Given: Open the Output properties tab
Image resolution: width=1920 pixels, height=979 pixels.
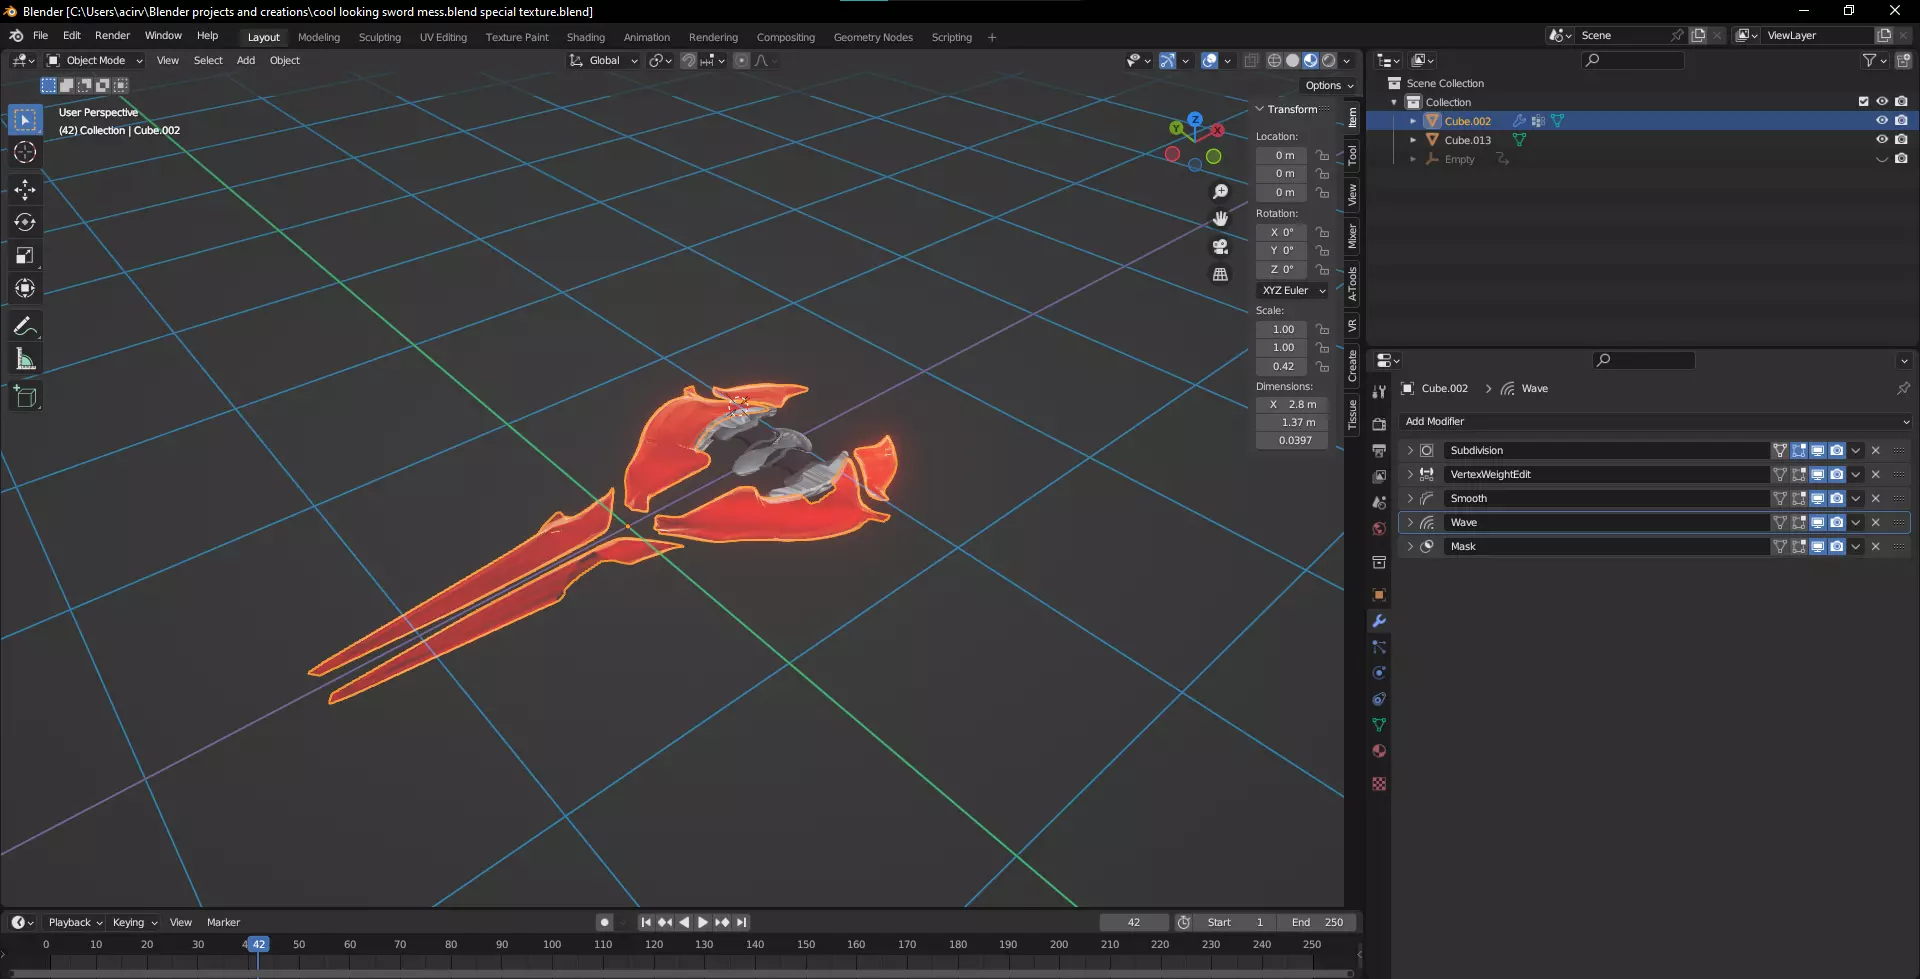Looking at the screenshot, I should point(1379,450).
